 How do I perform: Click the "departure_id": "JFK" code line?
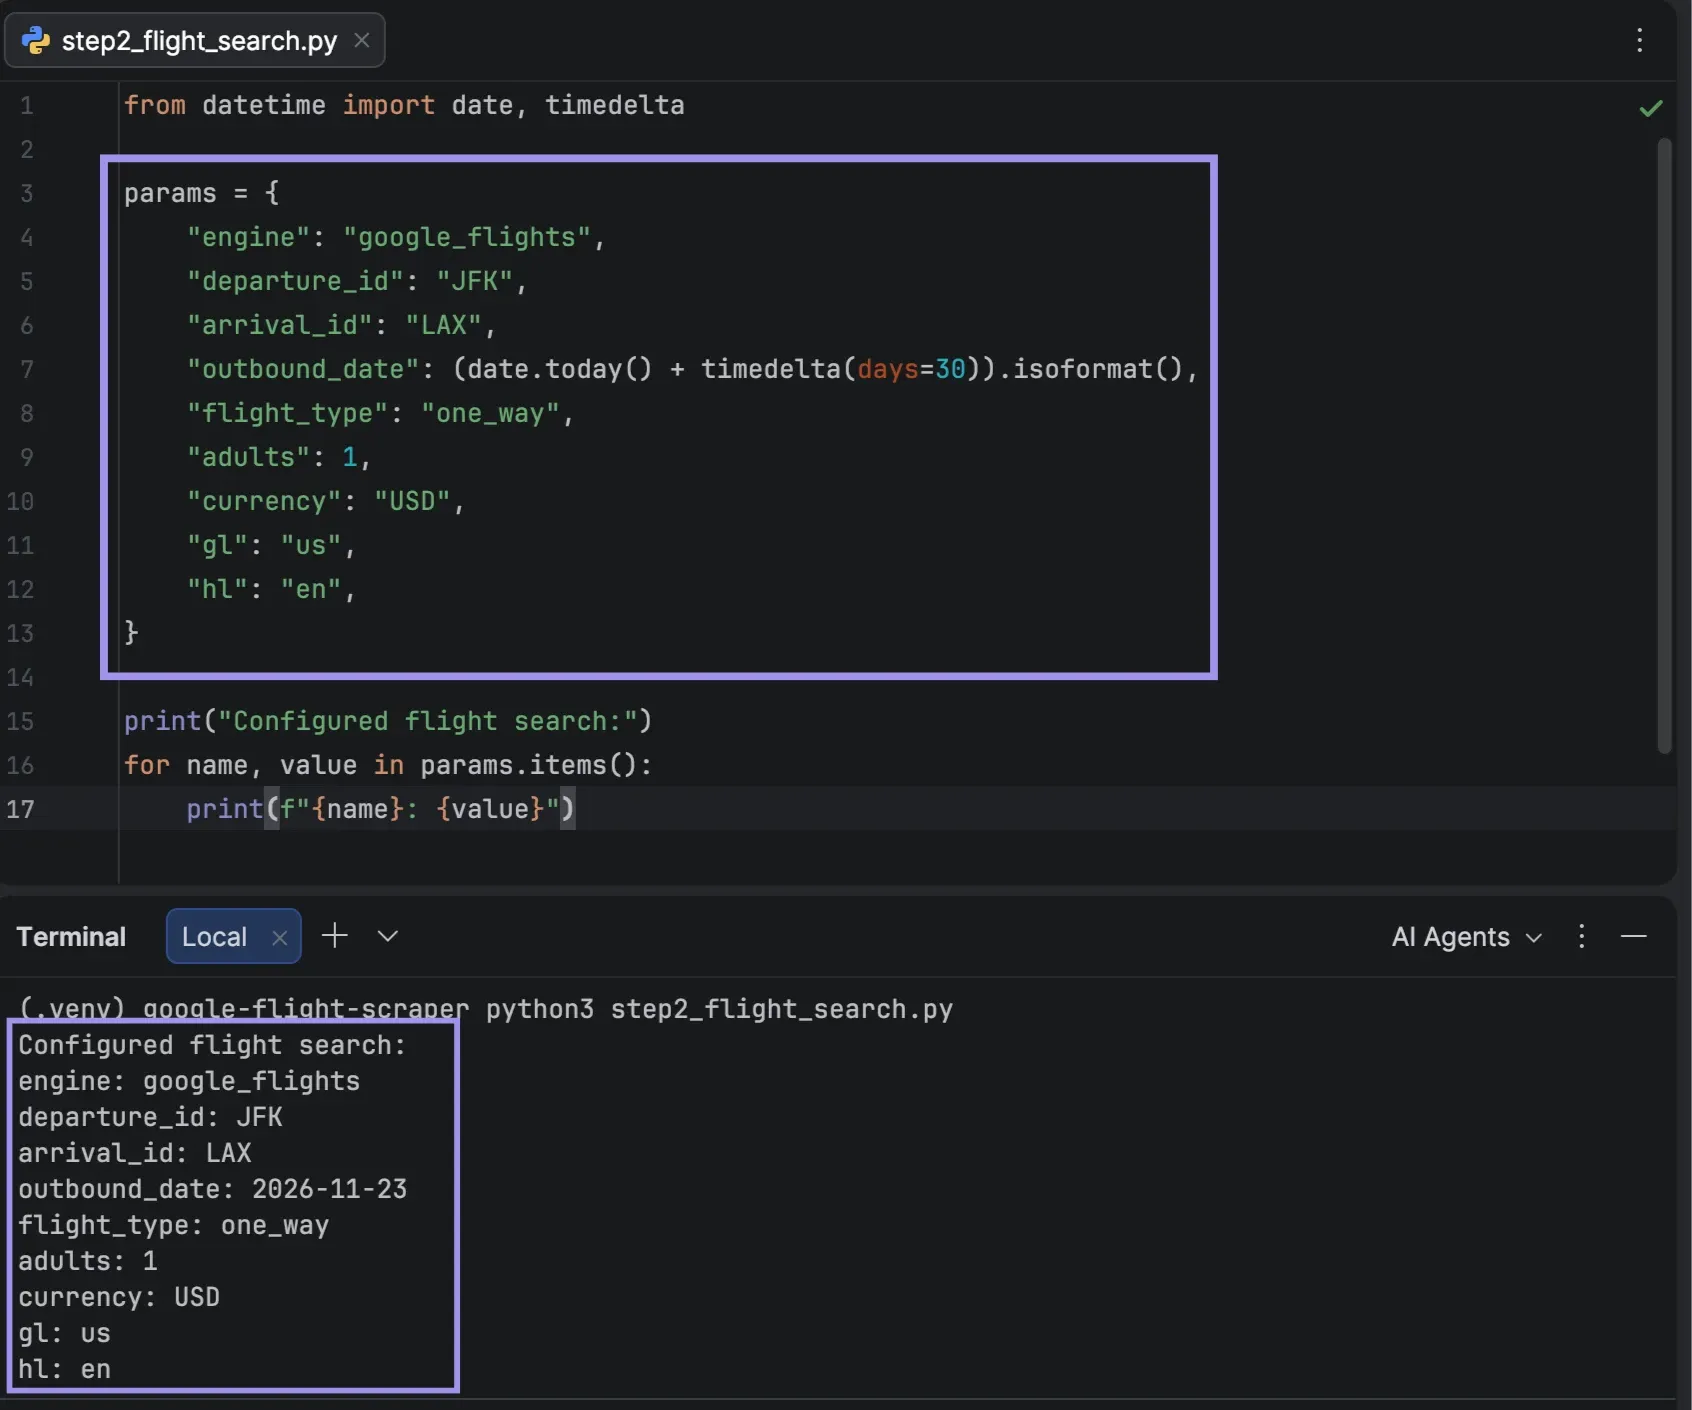(357, 281)
